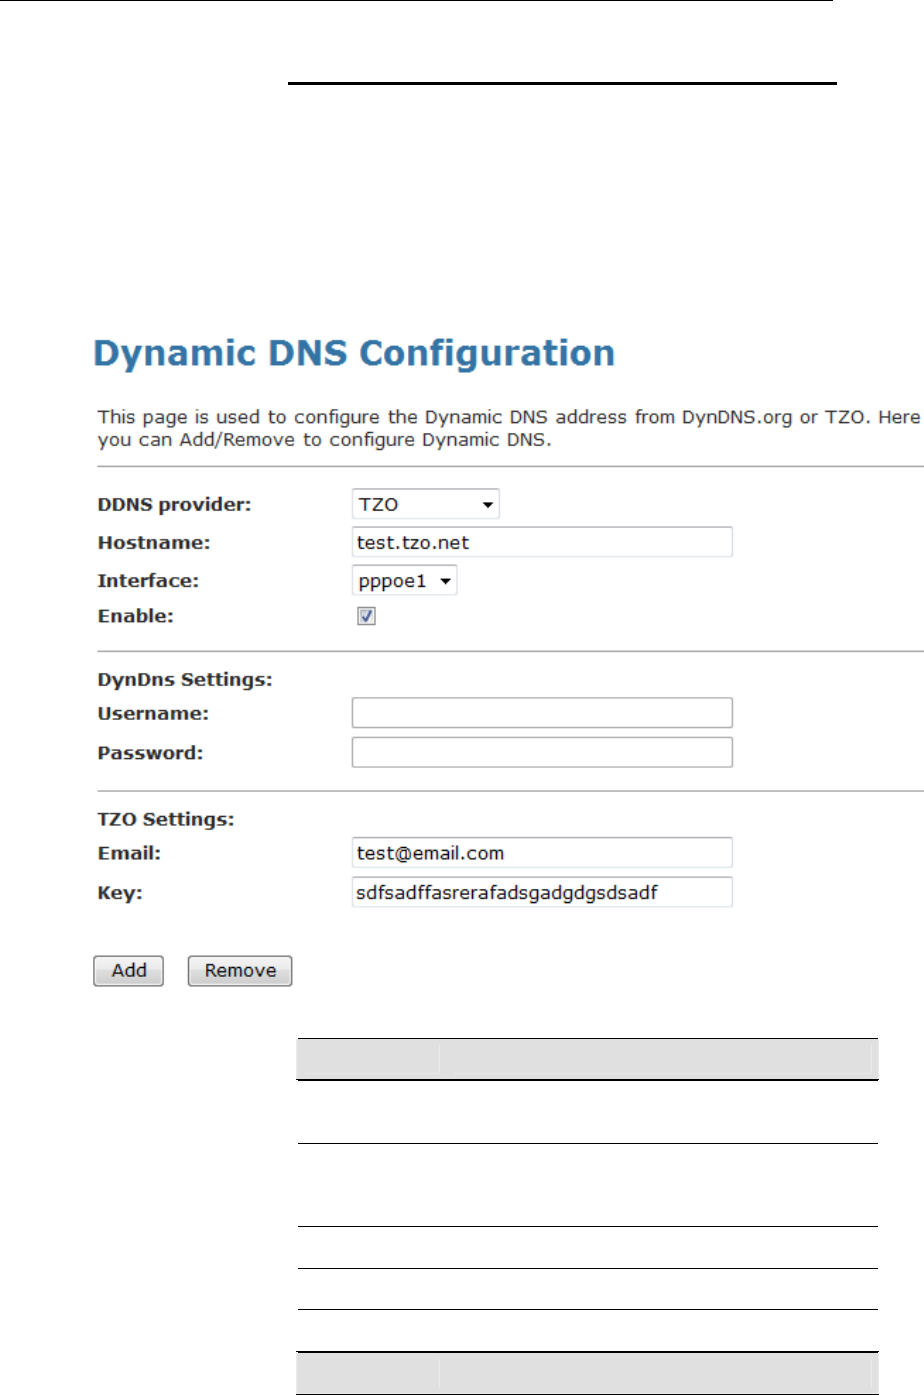Screen dimensions: 924x1395
Task: Expand the Interface dropdown set to pppoe1
Action: pyautogui.click(x=404, y=581)
